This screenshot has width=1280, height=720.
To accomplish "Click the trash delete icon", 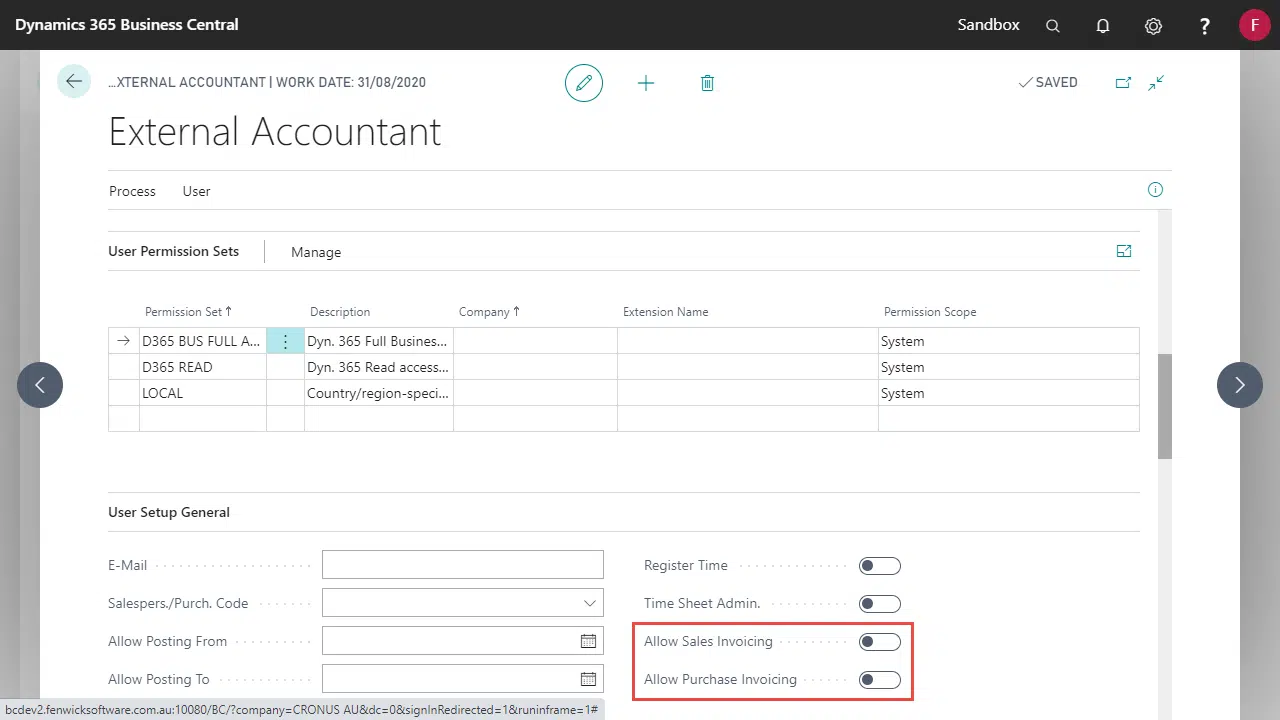I will (707, 83).
